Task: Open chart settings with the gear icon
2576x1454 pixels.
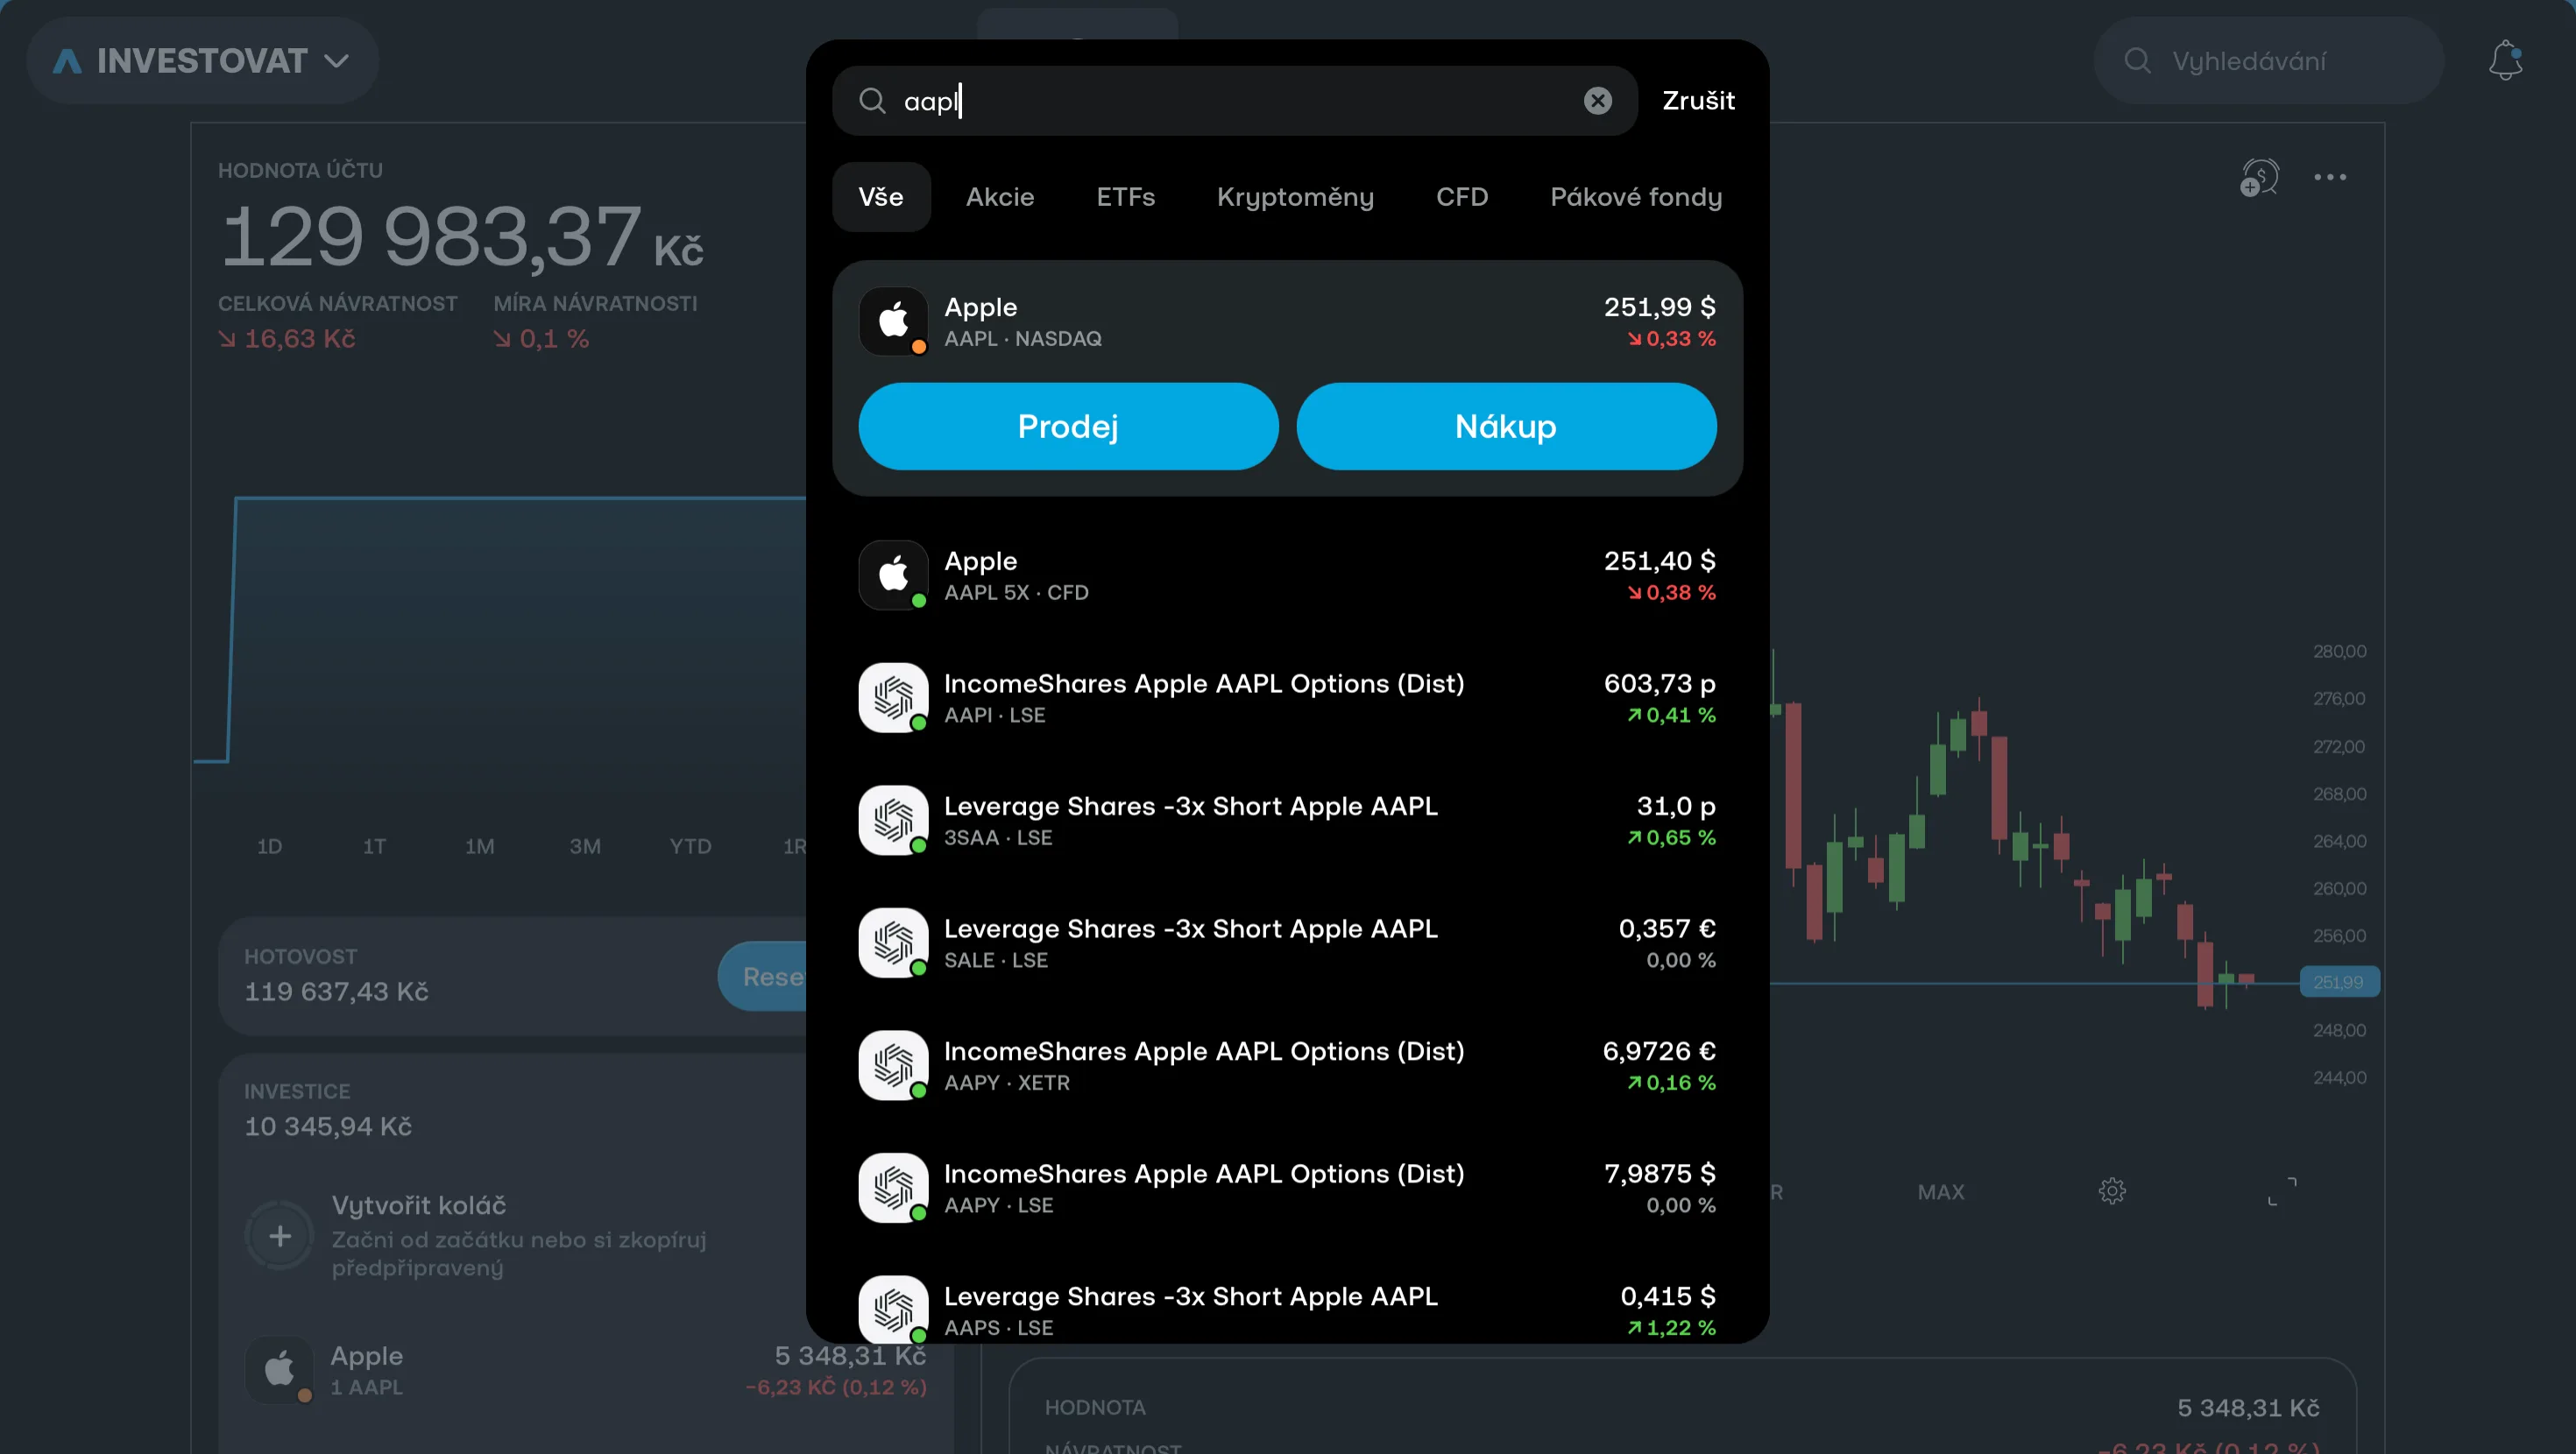Action: point(2113,1190)
